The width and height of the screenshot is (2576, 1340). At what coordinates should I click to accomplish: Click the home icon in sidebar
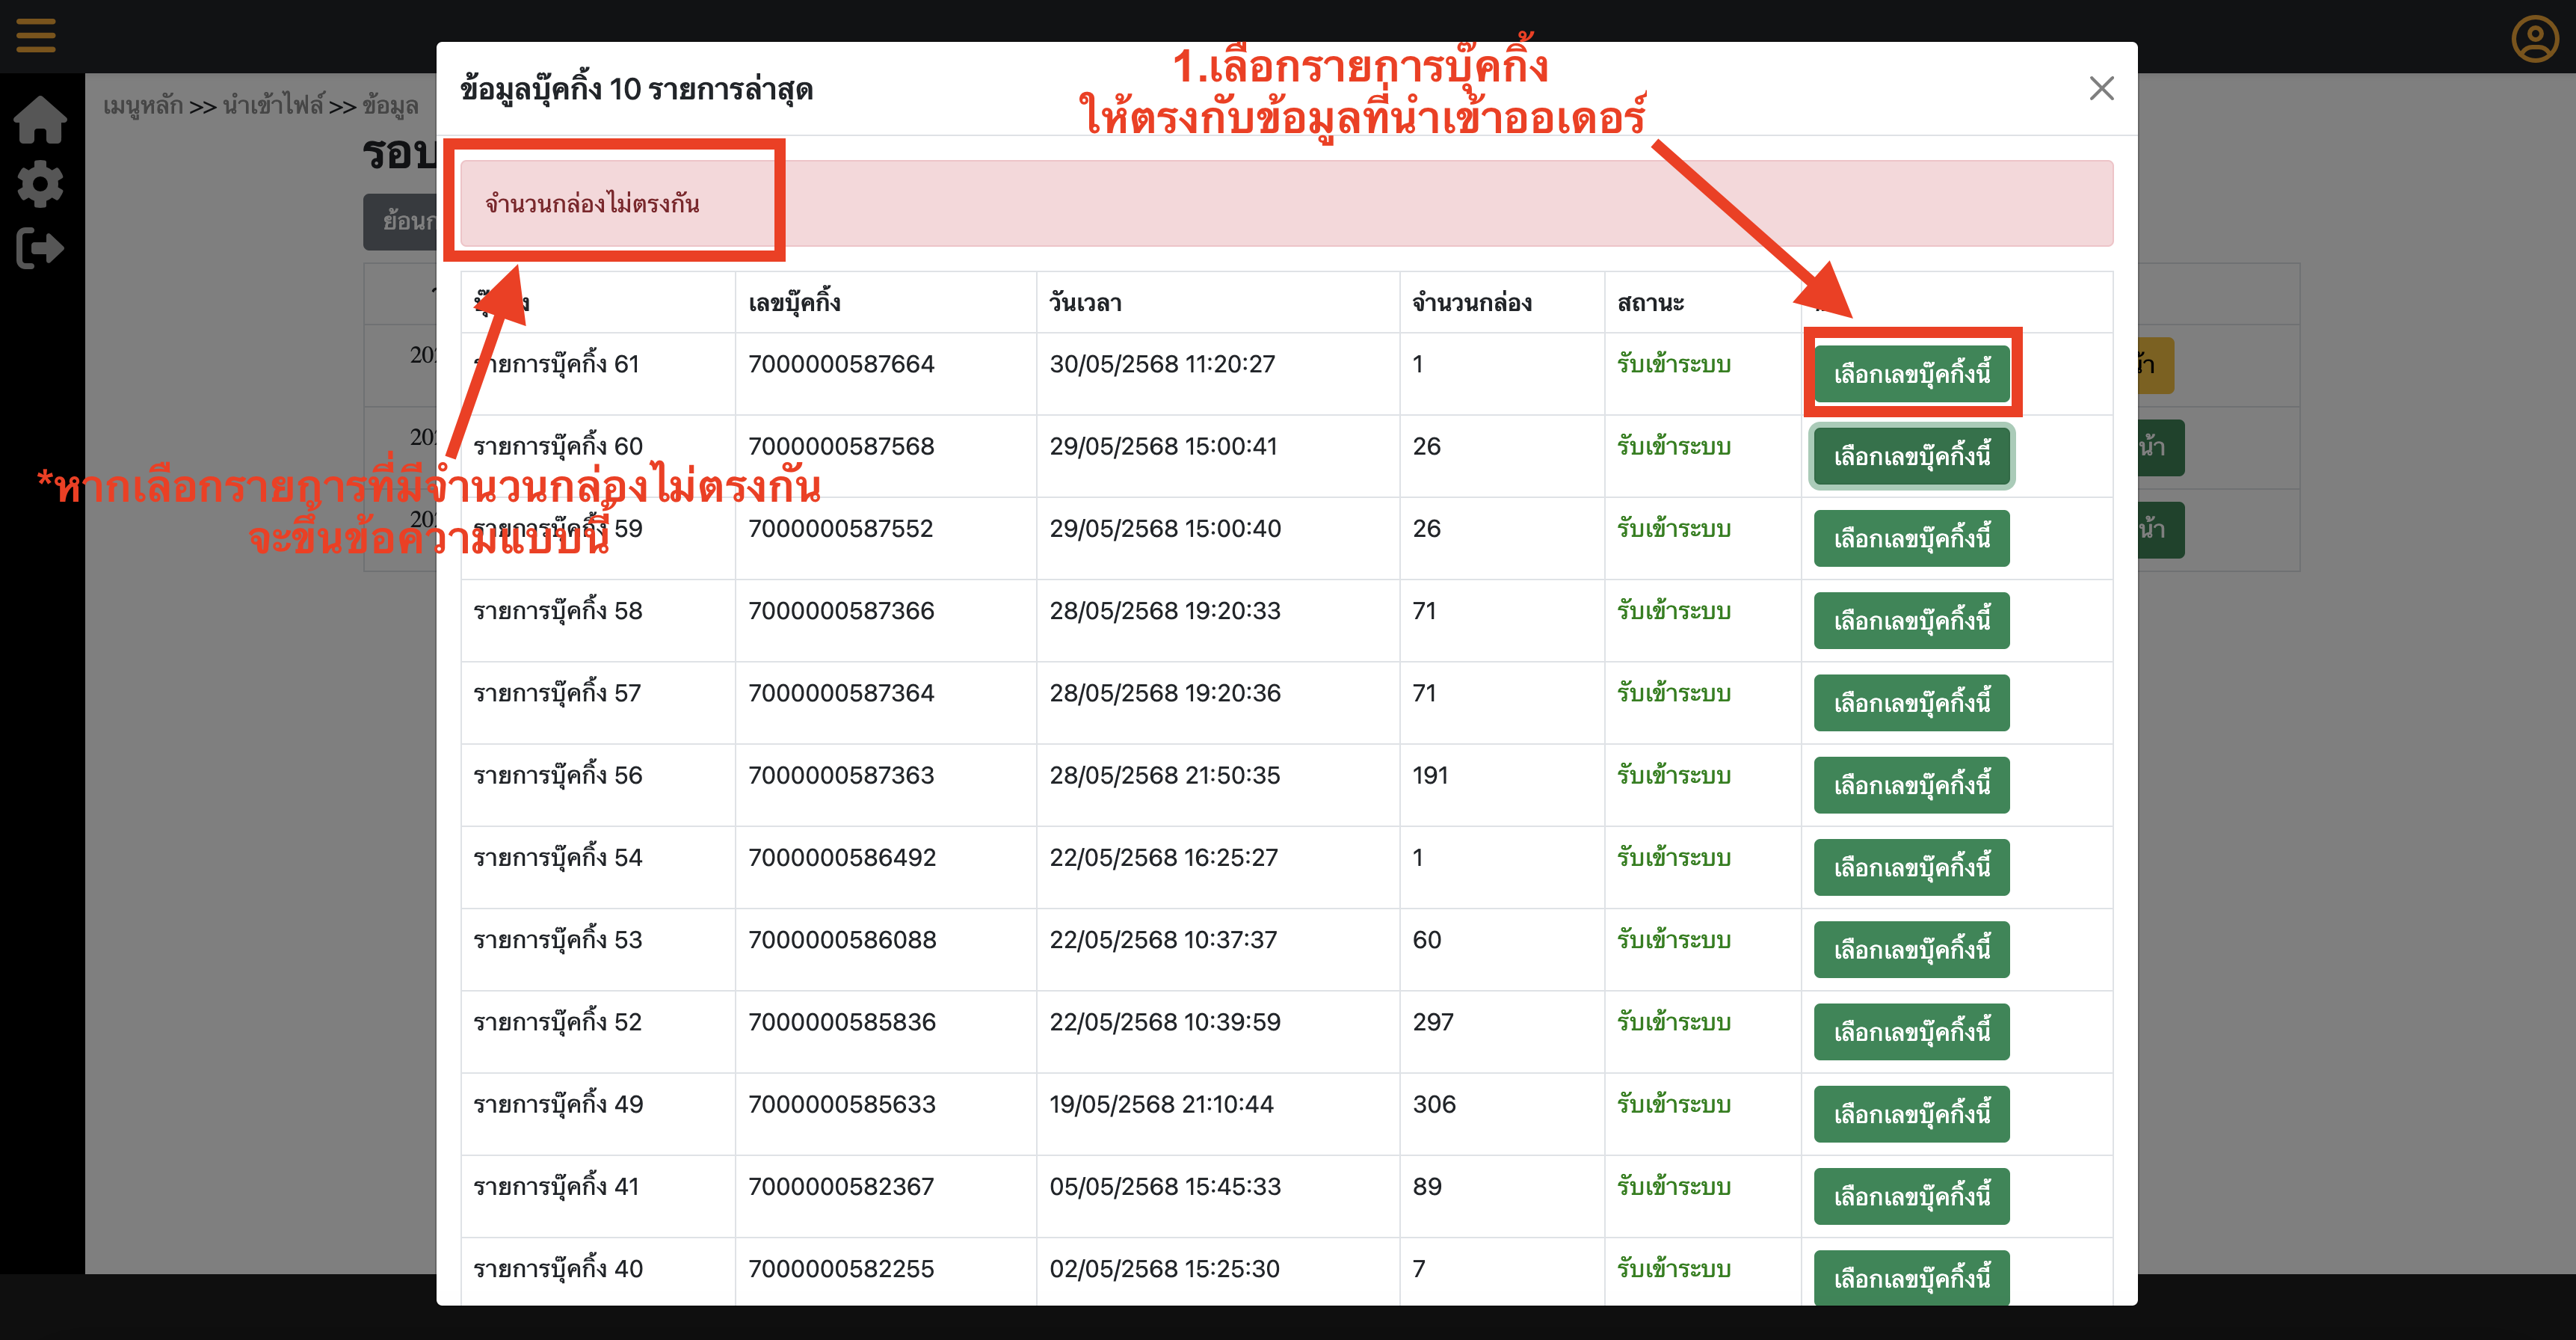click(40, 120)
